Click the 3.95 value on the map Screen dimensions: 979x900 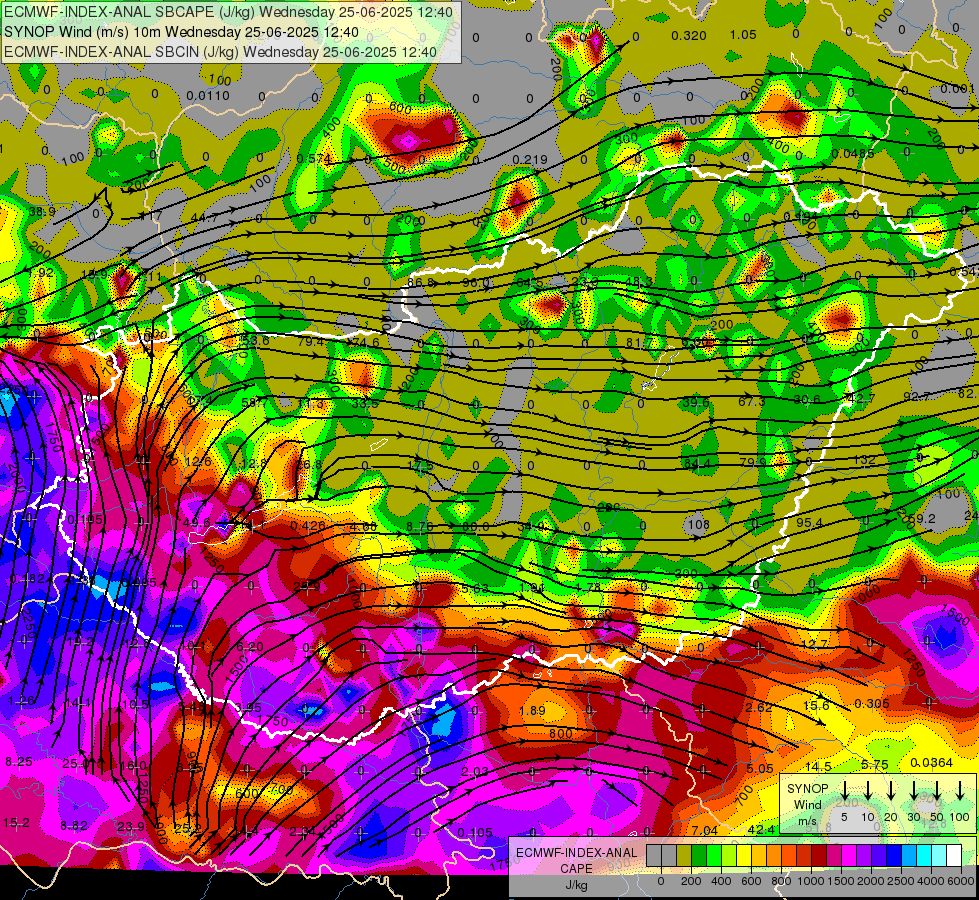pos(248,708)
